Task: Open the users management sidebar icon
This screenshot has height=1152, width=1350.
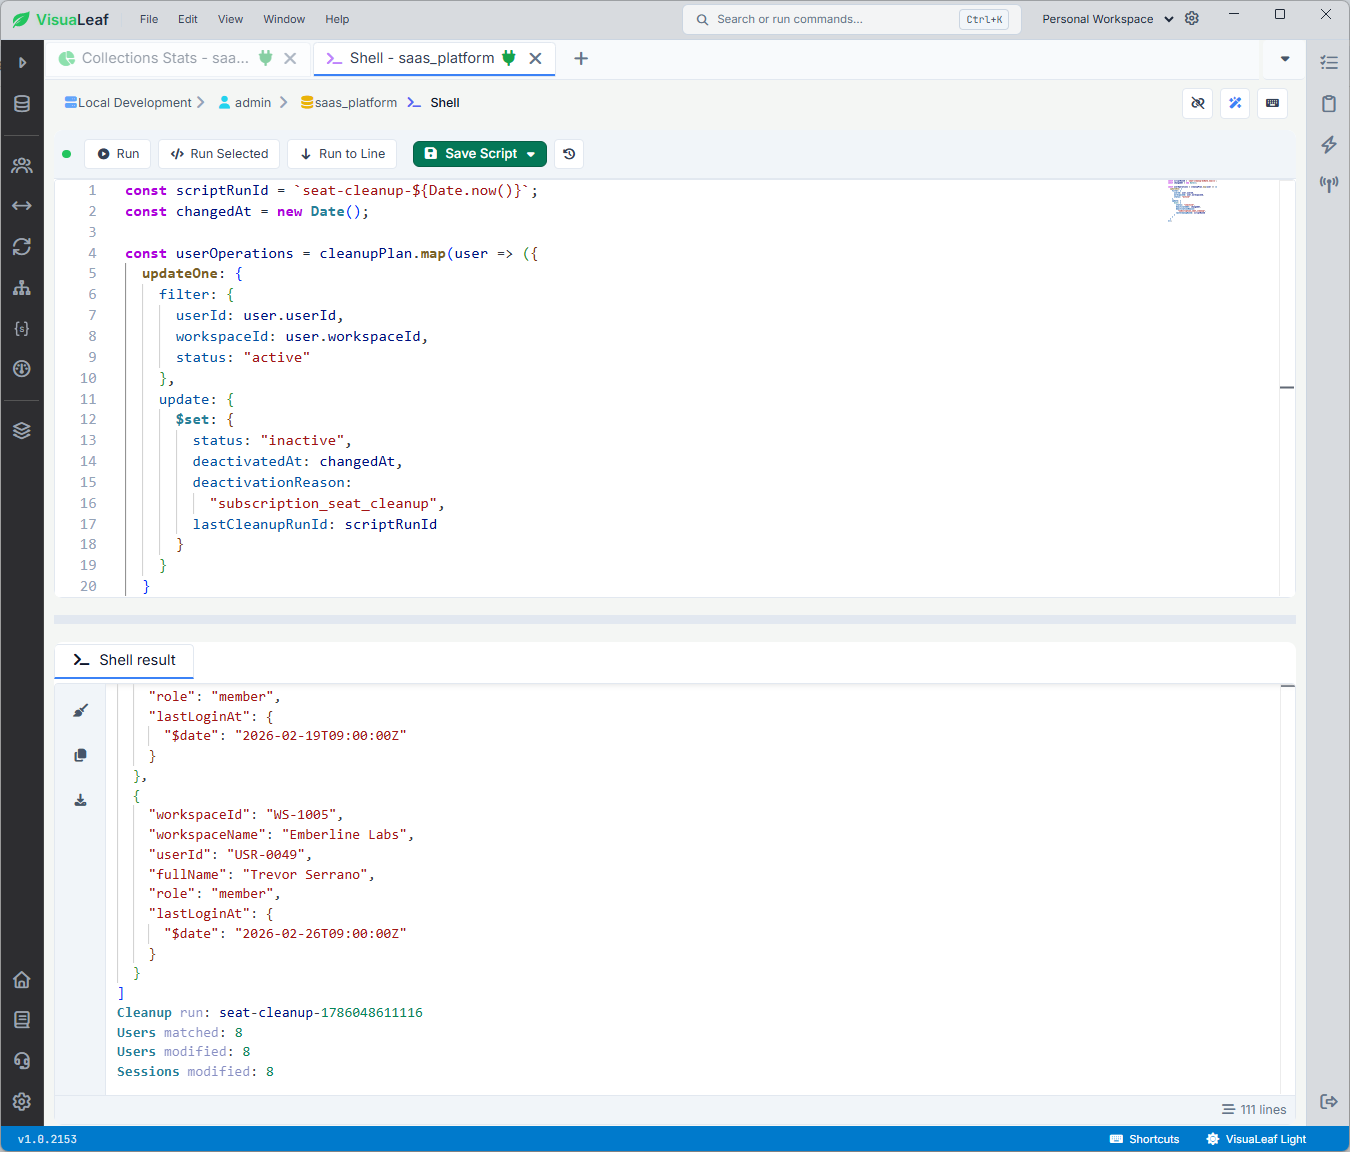Action: coord(22,165)
